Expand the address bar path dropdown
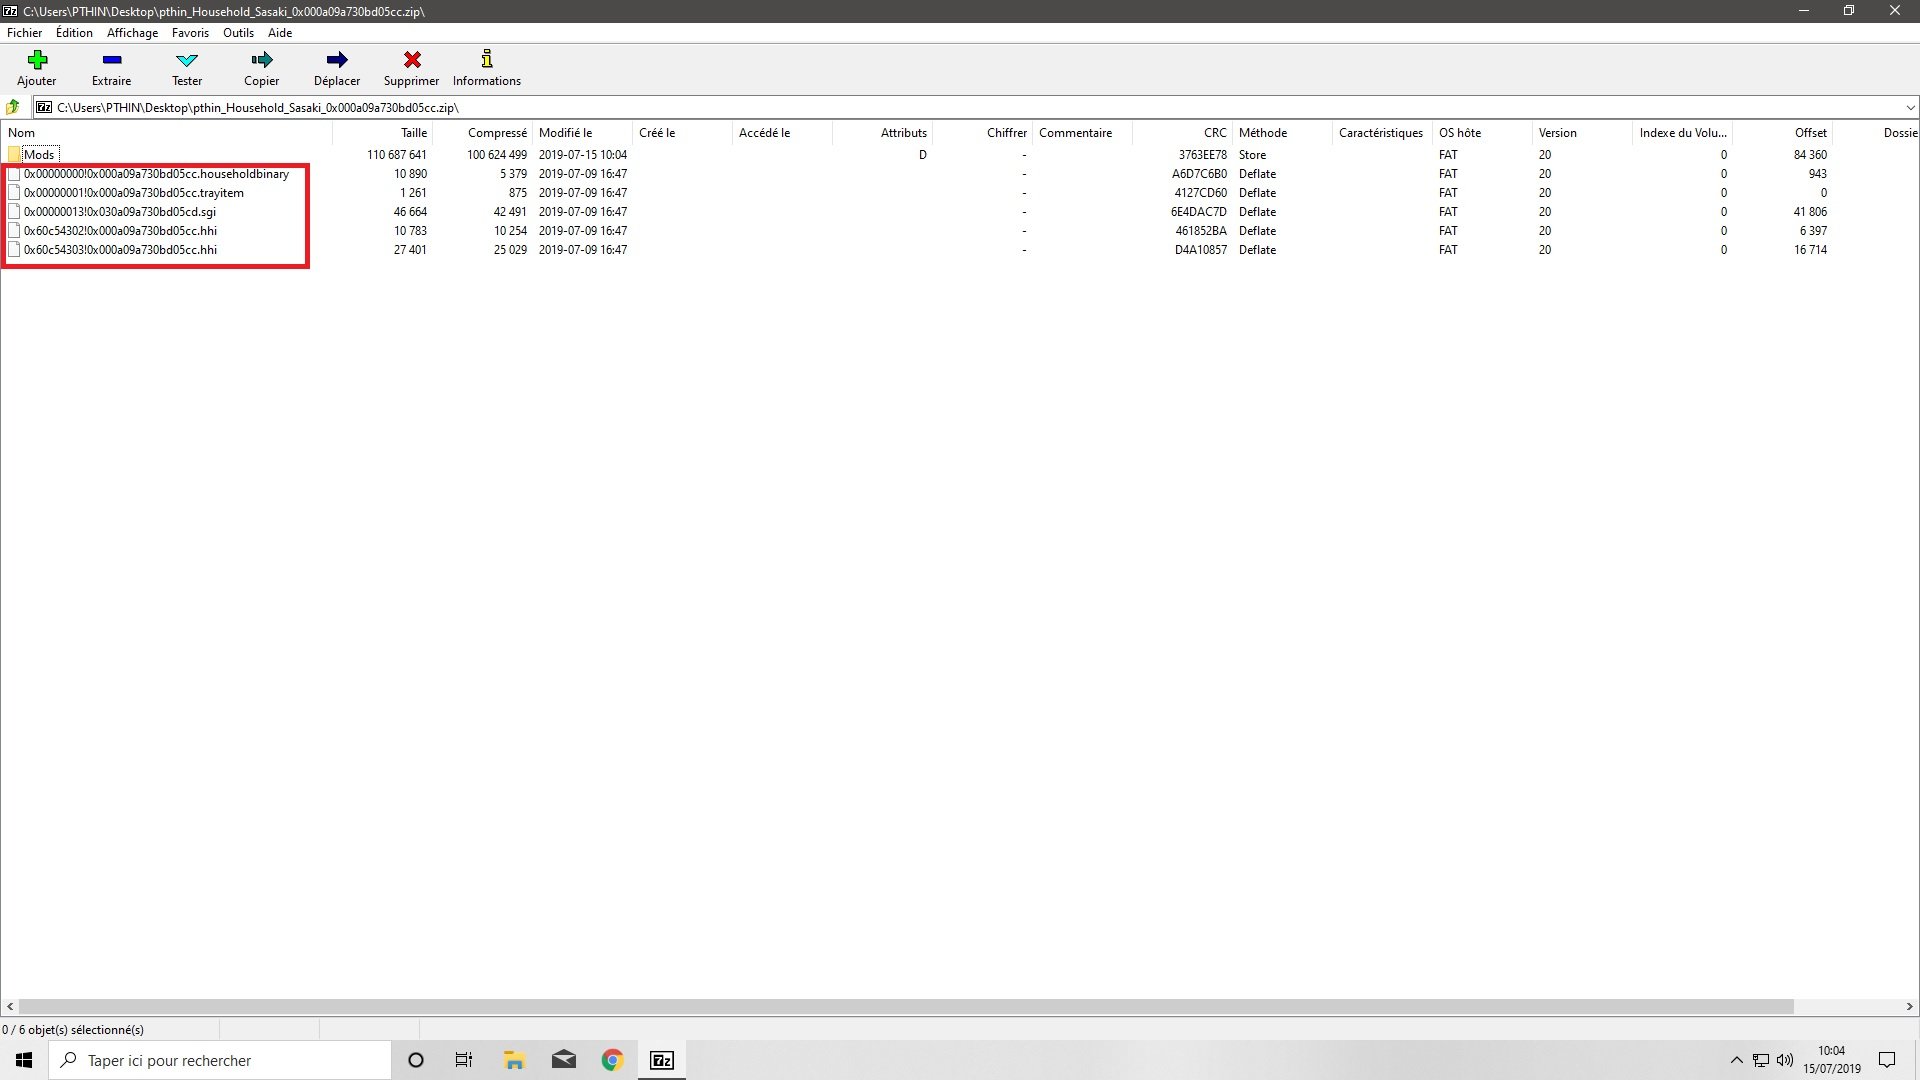The image size is (1920, 1080). (1909, 107)
